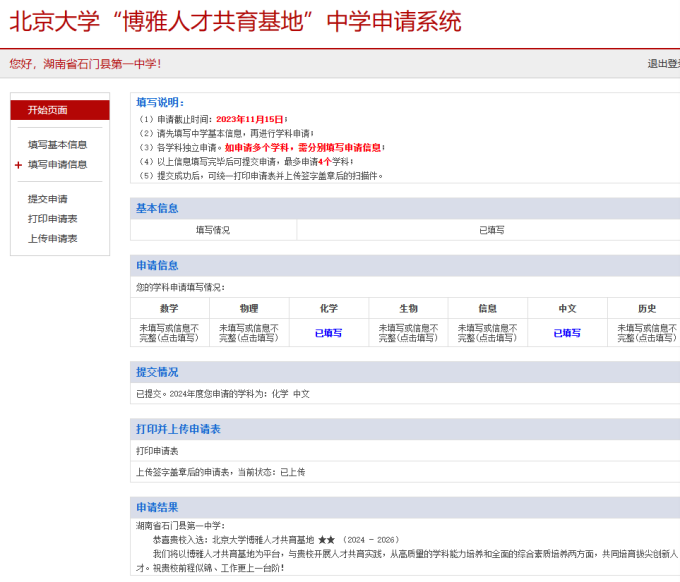Click 已填写 link under 化学
The image size is (680, 582).
pyautogui.click(x=328, y=333)
